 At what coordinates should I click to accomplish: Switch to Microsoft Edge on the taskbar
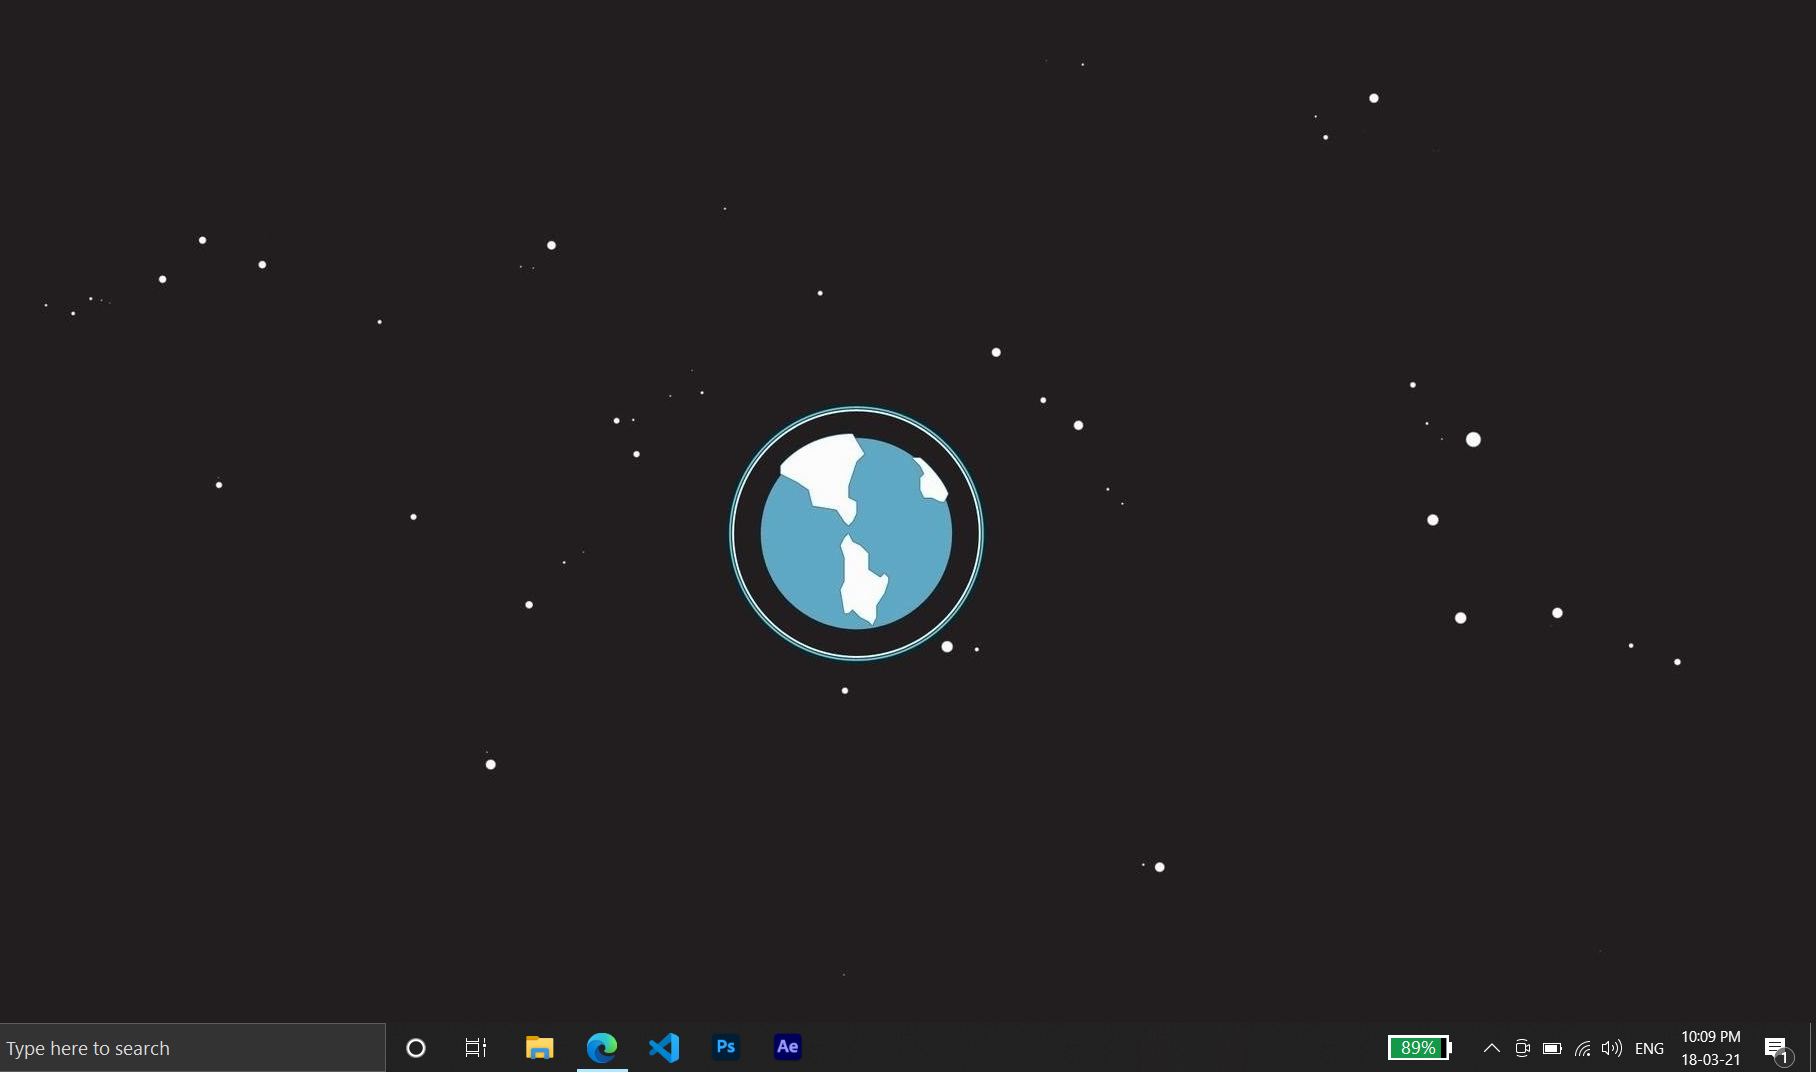pos(602,1048)
